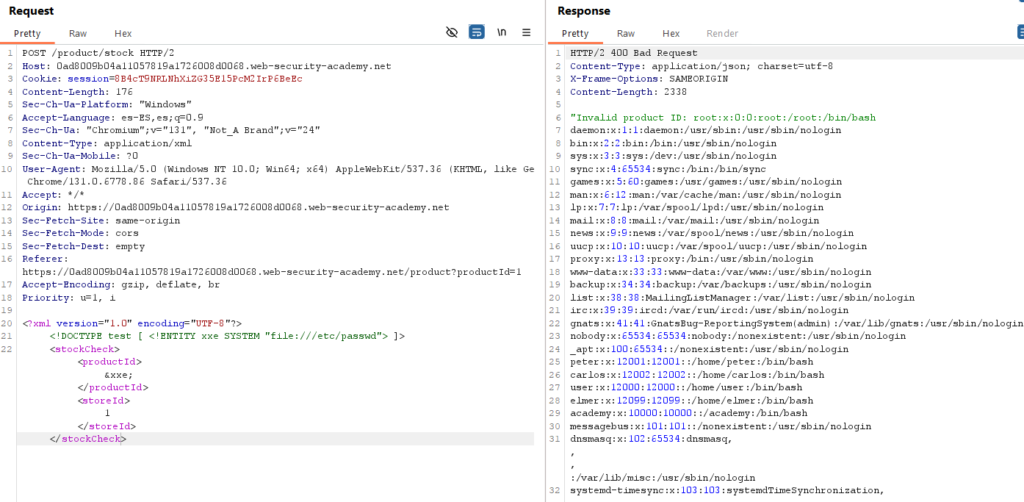Open the Request hamburger options menu

(526, 33)
